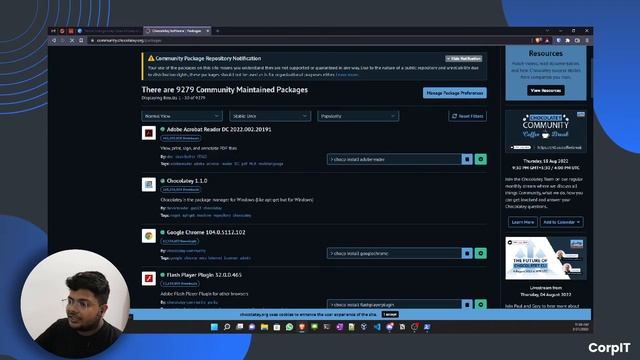Screen dimensions: 640x360
Task: Click the address bar URL field
Action: click(x=310, y=40)
